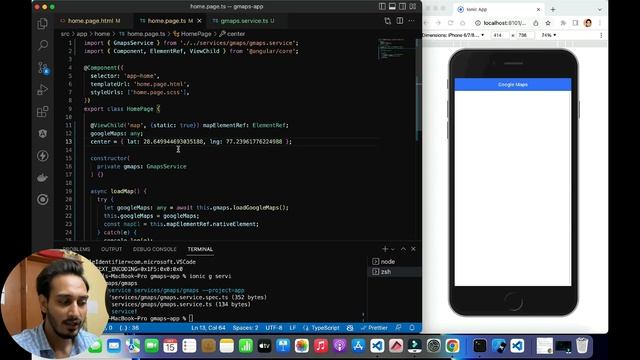Image resolution: width=640 pixels, height=360 pixels.
Task: Open the Source Control view
Action: point(43,68)
